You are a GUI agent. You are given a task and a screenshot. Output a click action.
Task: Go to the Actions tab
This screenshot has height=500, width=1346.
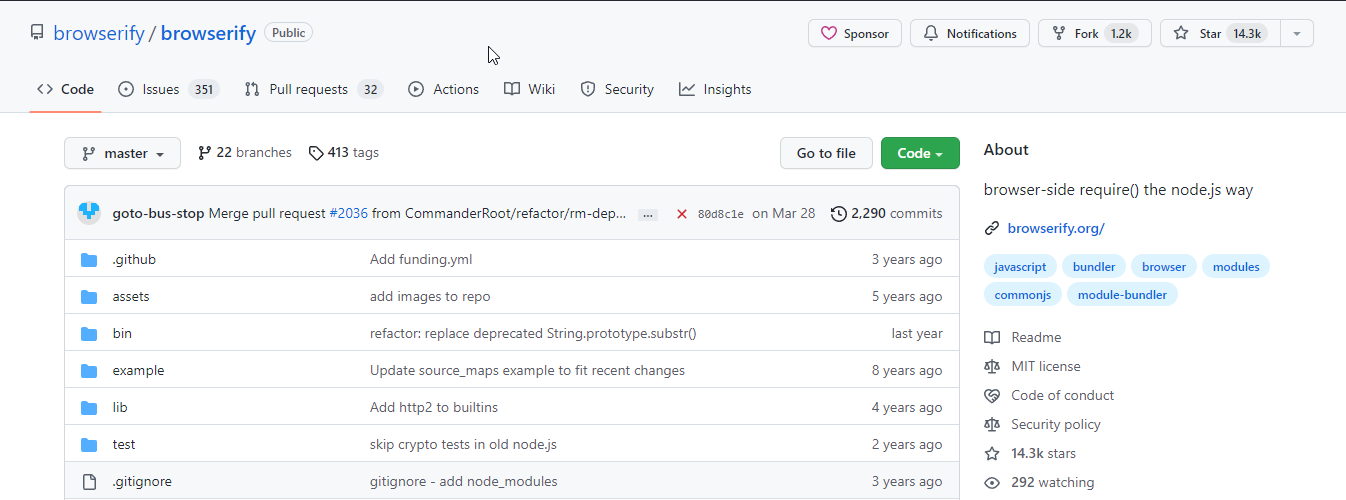443,89
